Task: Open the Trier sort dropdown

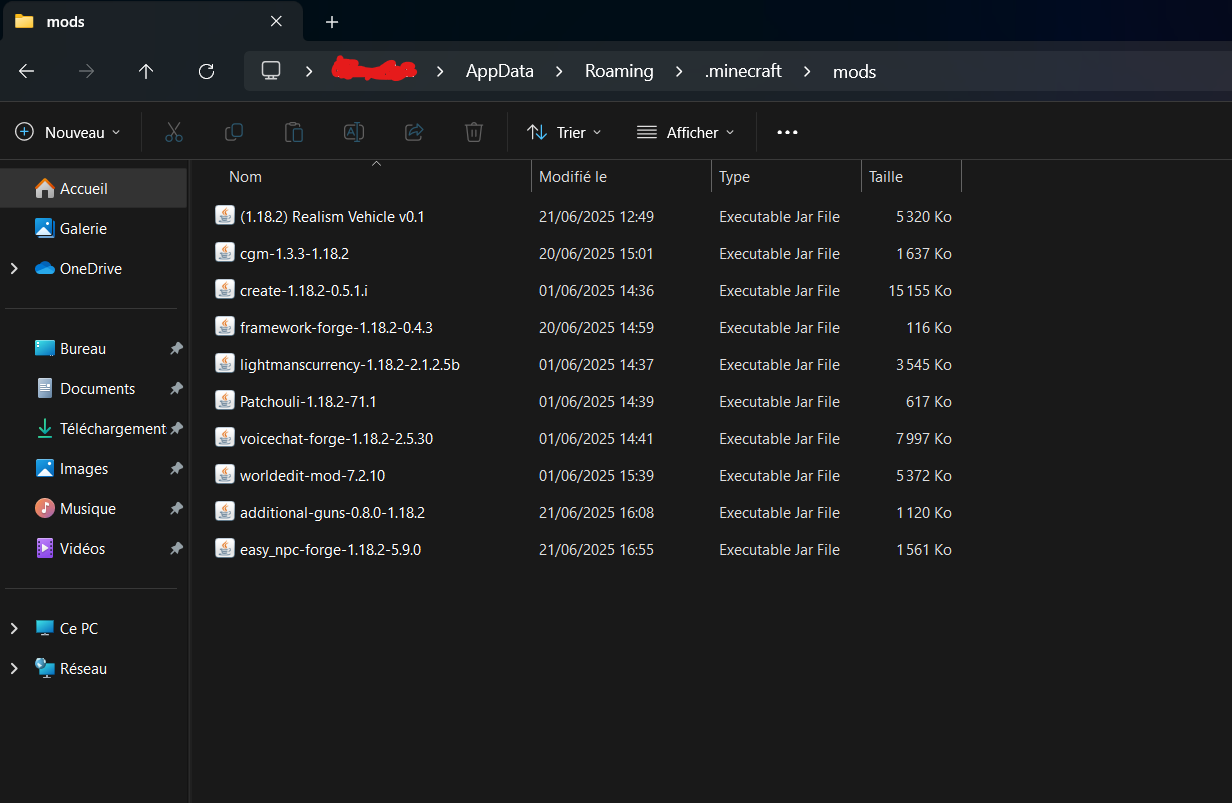Action: click(565, 132)
